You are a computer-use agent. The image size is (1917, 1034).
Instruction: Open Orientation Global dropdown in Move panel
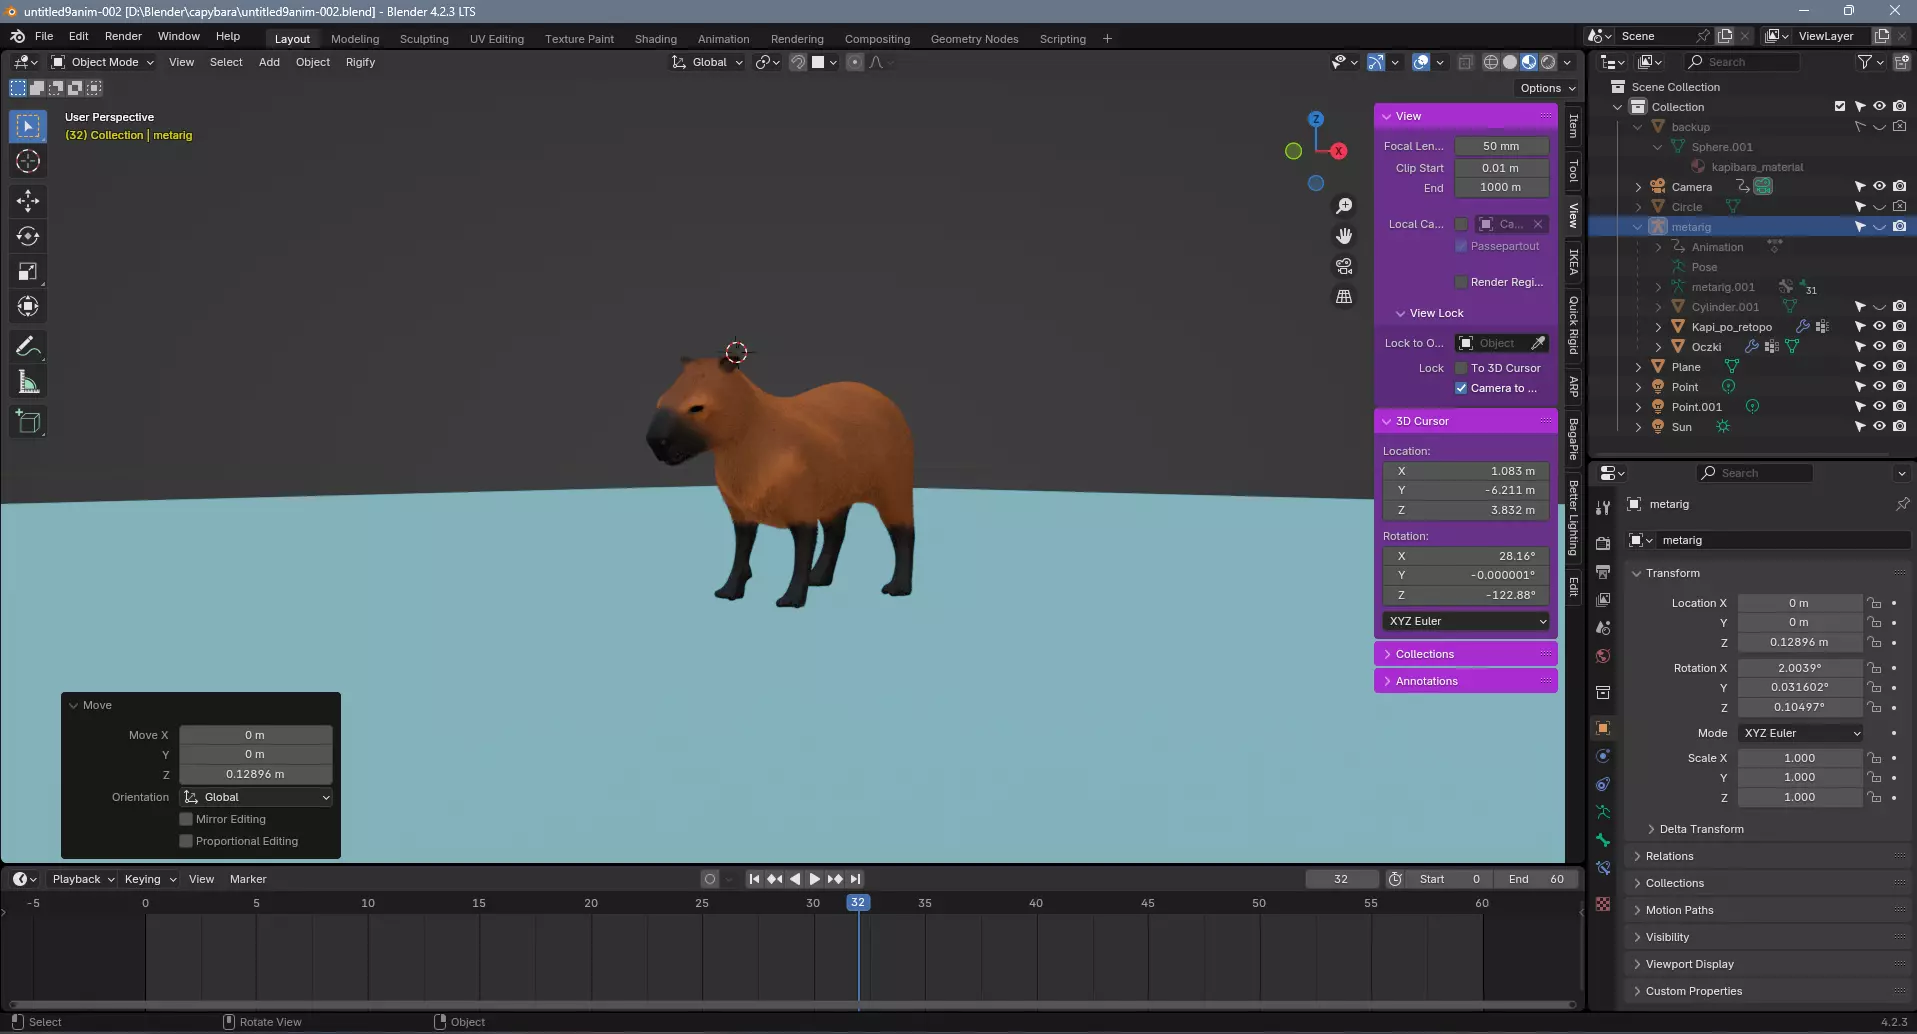(x=256, y=797)
